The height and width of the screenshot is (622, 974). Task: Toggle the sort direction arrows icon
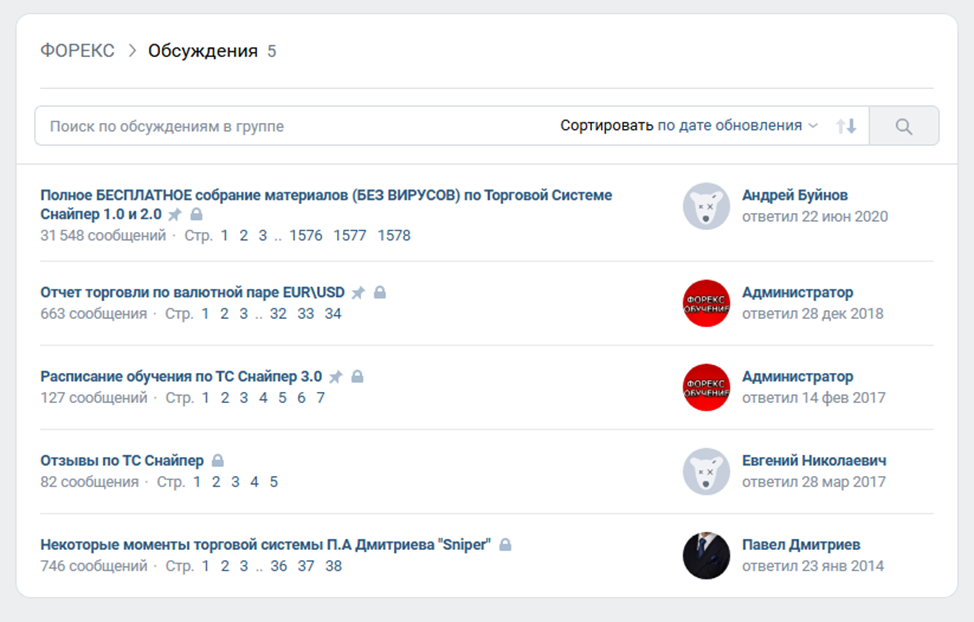846,126
